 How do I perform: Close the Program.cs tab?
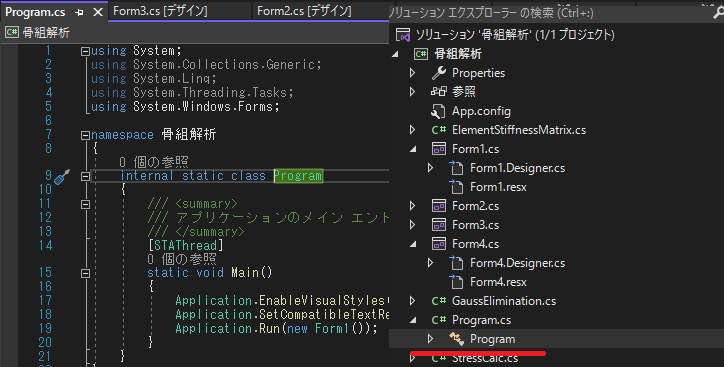point(98,12)
